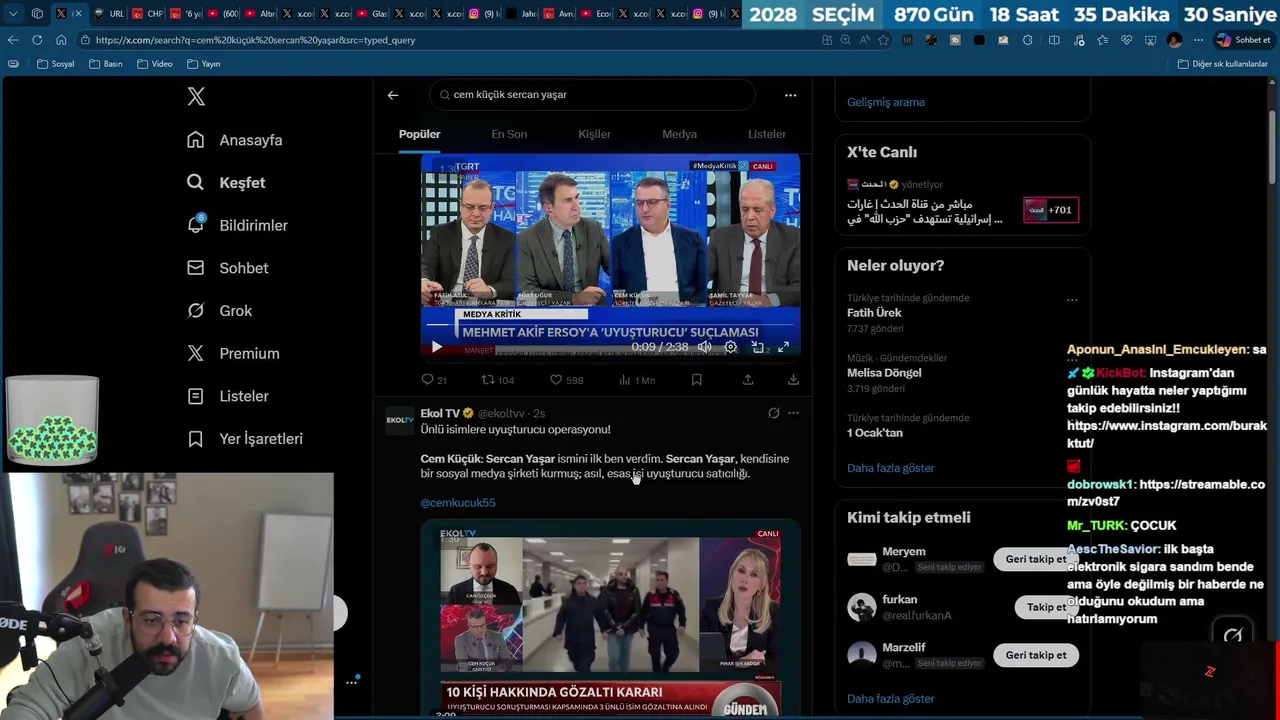Screen dimensions: 1280x720
Task: Reload the page in browser
Action: click(x=37, y=40)
